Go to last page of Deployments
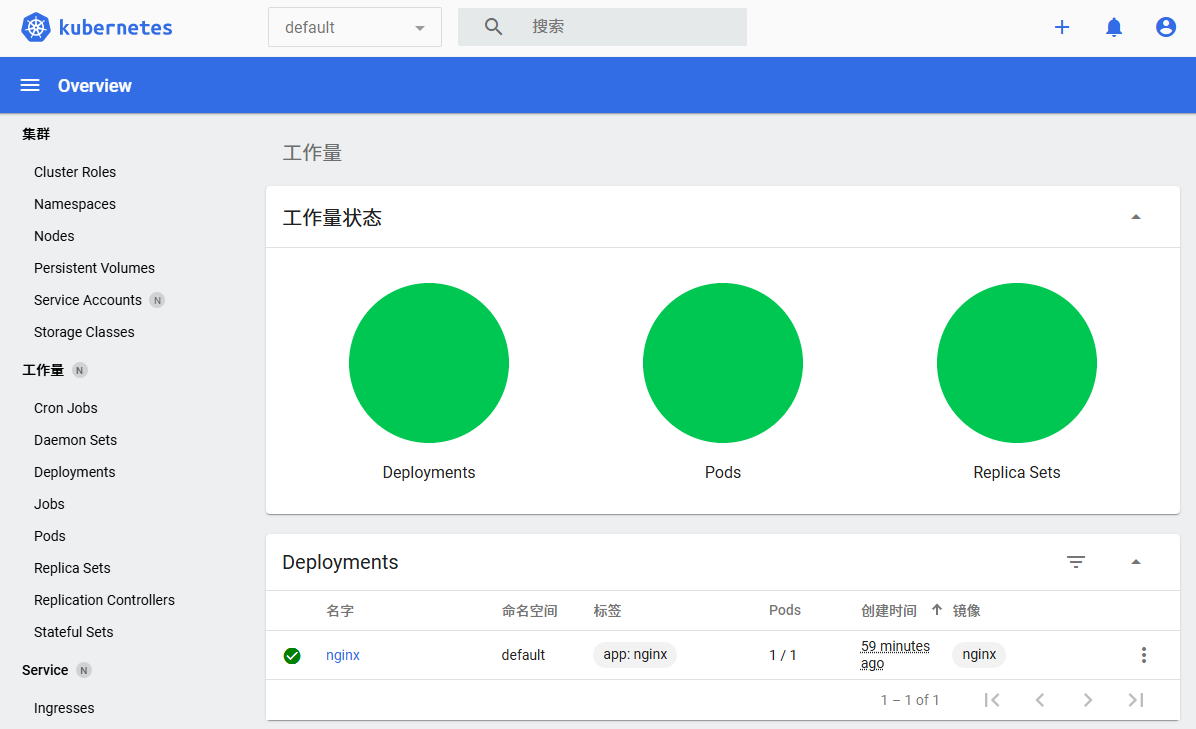This screenshot has height=729, width=1196. pyautogui.click(x=1136, y=700)
